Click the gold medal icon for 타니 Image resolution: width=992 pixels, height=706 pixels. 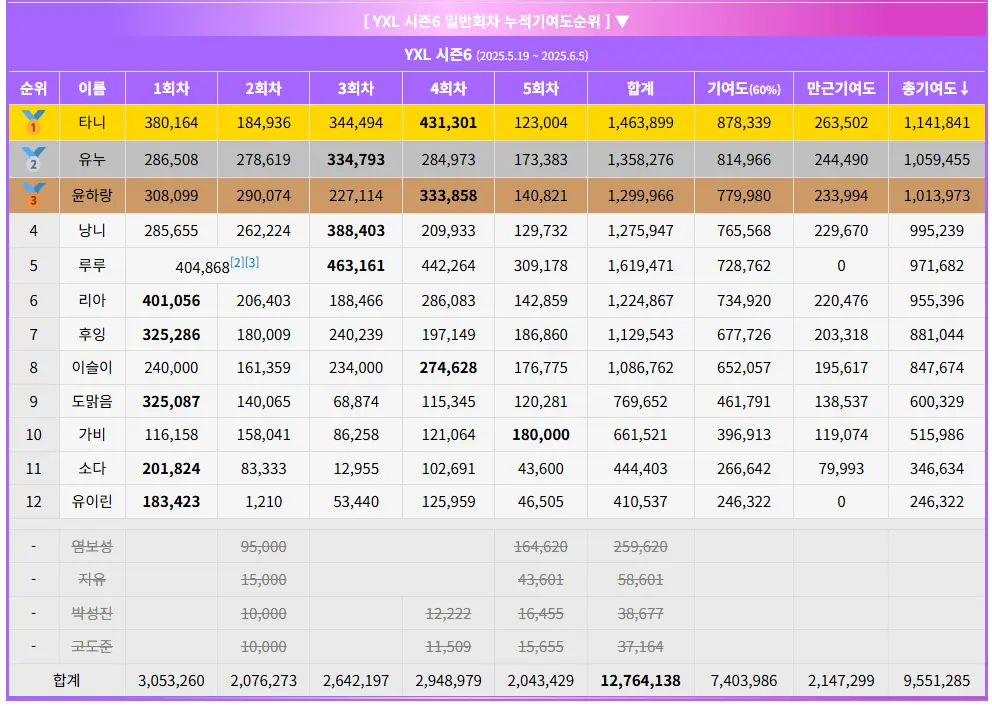tap(33, 122)
